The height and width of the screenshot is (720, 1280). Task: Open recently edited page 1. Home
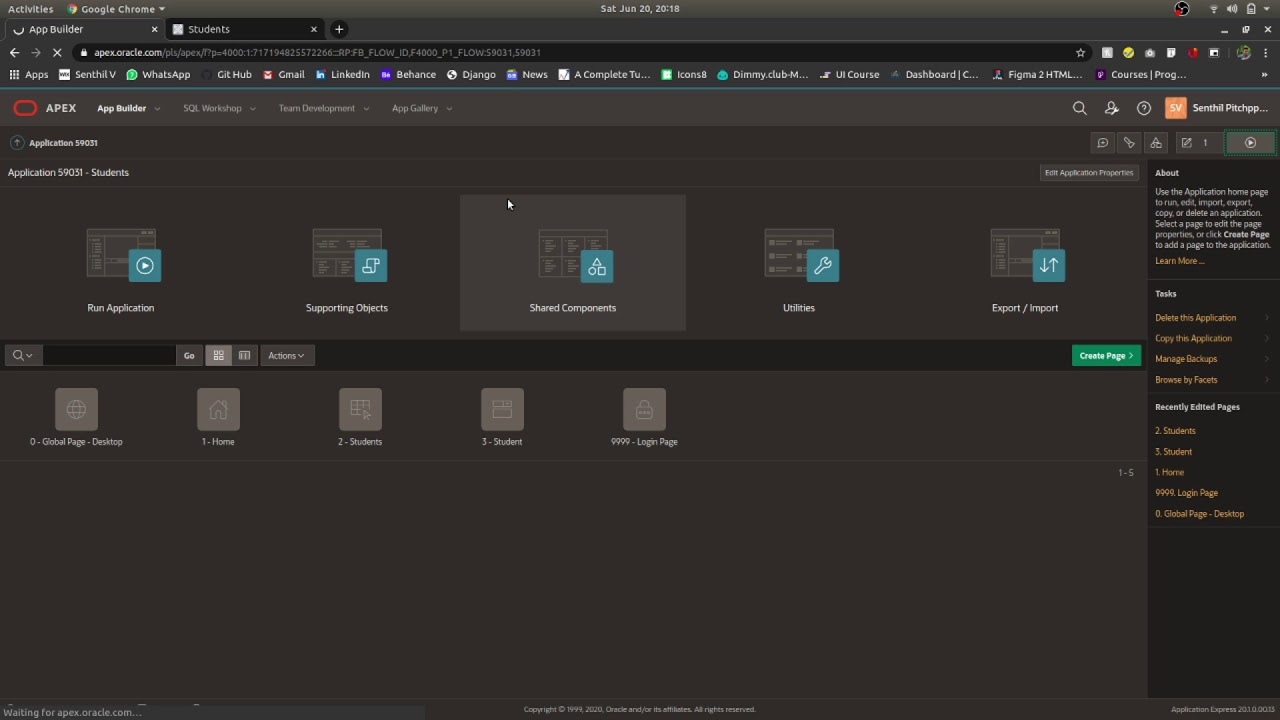[1169, 472]
